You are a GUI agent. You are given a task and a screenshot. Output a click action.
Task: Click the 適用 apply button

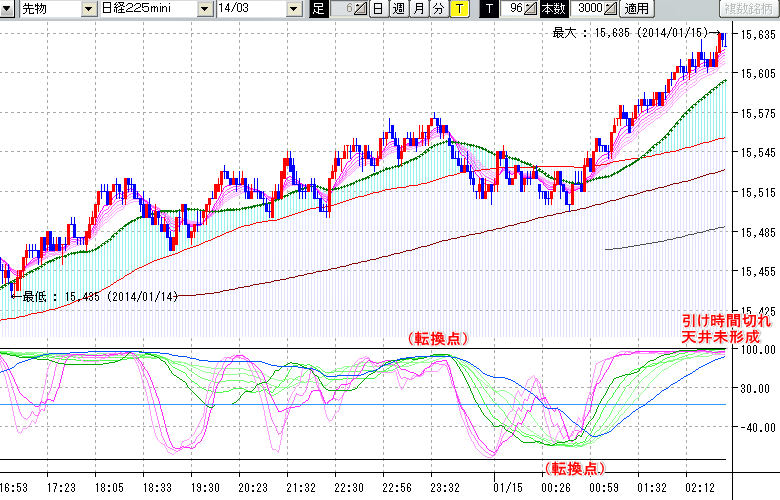pos(636,9)
